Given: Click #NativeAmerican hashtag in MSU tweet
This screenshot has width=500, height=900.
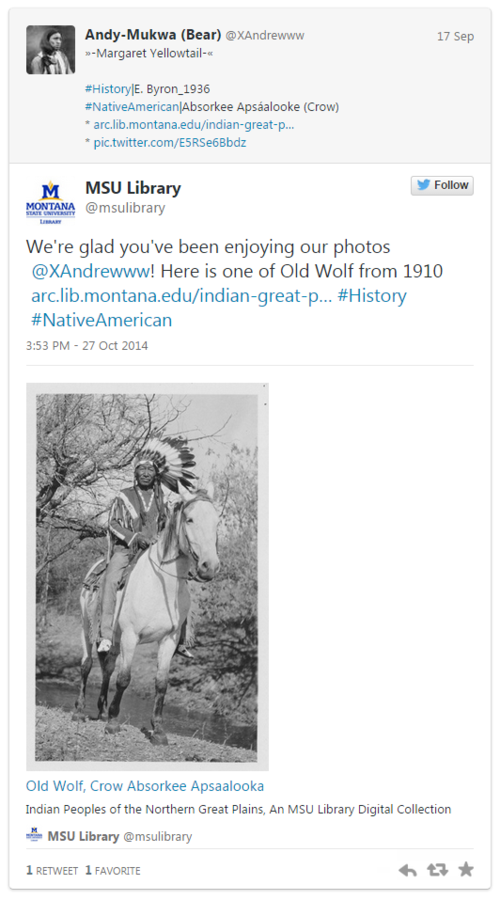Looking at the screenshot, I should click(102, 320).
